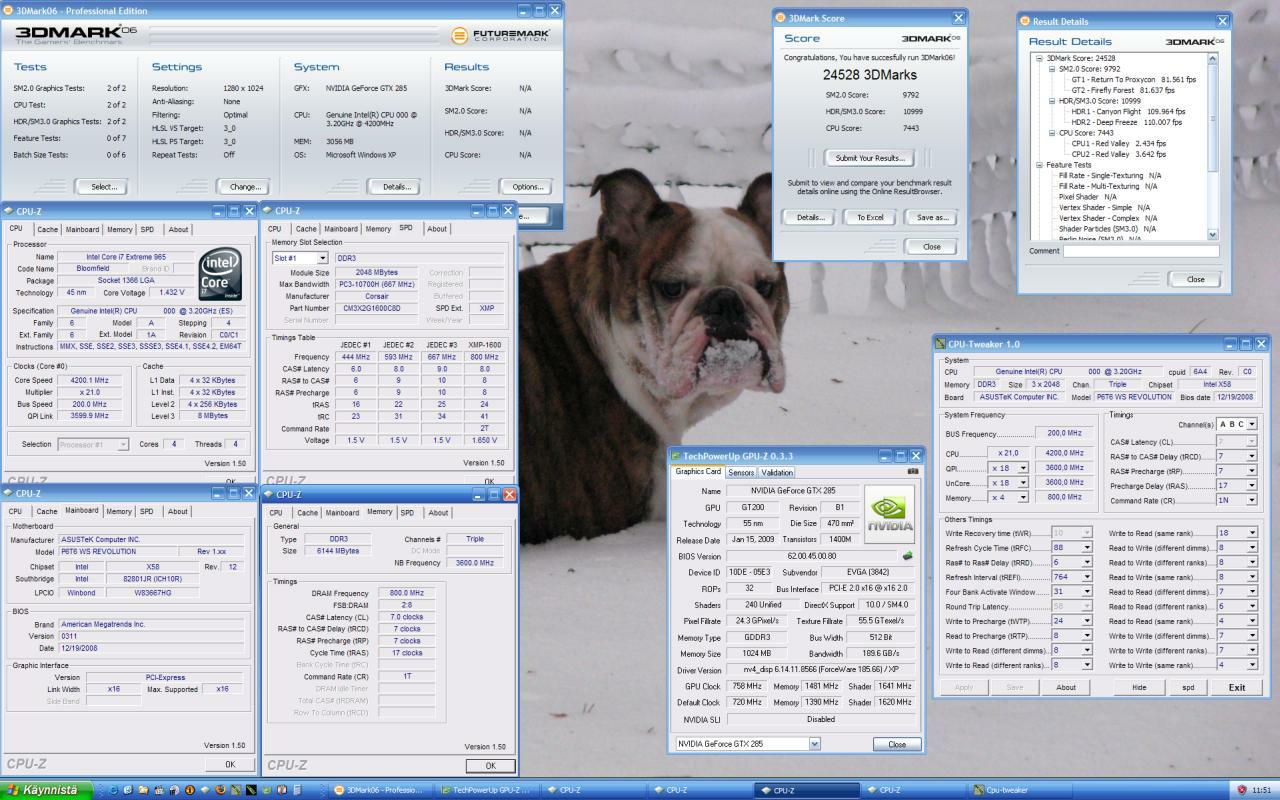Screen dimensions: 1280x800
Task: Click Close in the GPU-Z window
Action: [x=897, y=744]
